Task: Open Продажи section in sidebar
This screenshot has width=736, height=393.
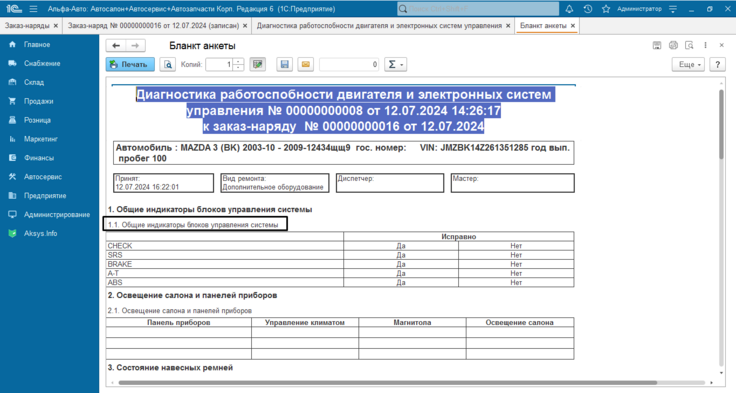Action: 38,101
